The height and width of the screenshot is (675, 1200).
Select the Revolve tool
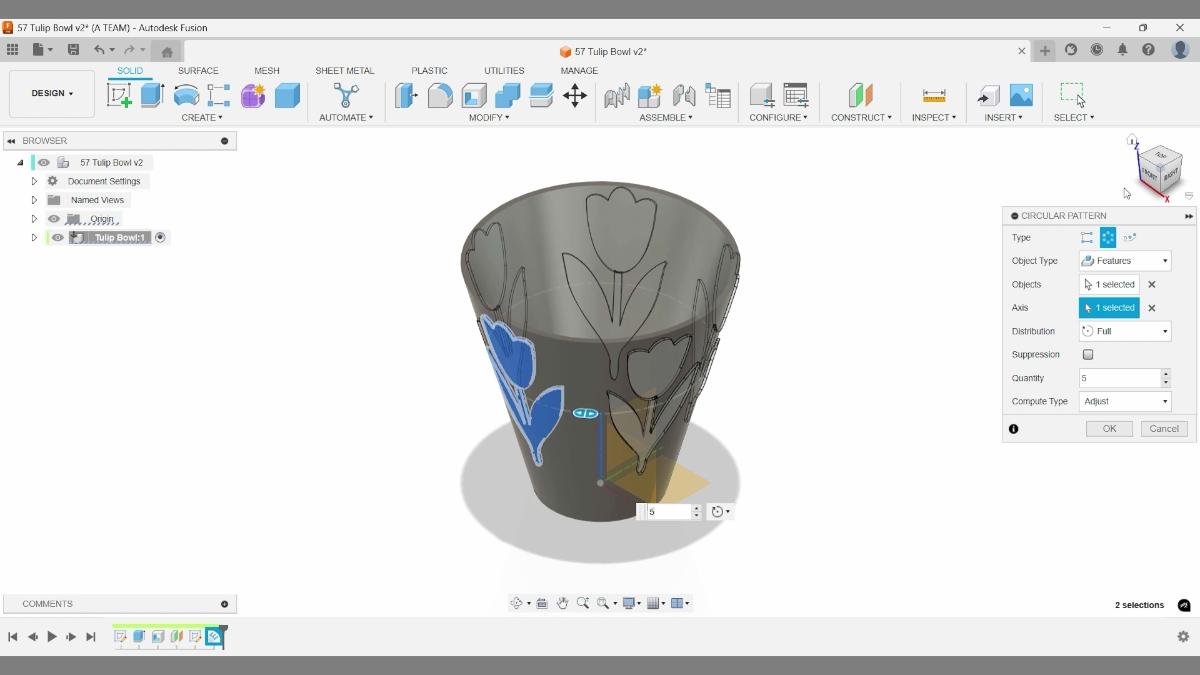click(186, 95)
